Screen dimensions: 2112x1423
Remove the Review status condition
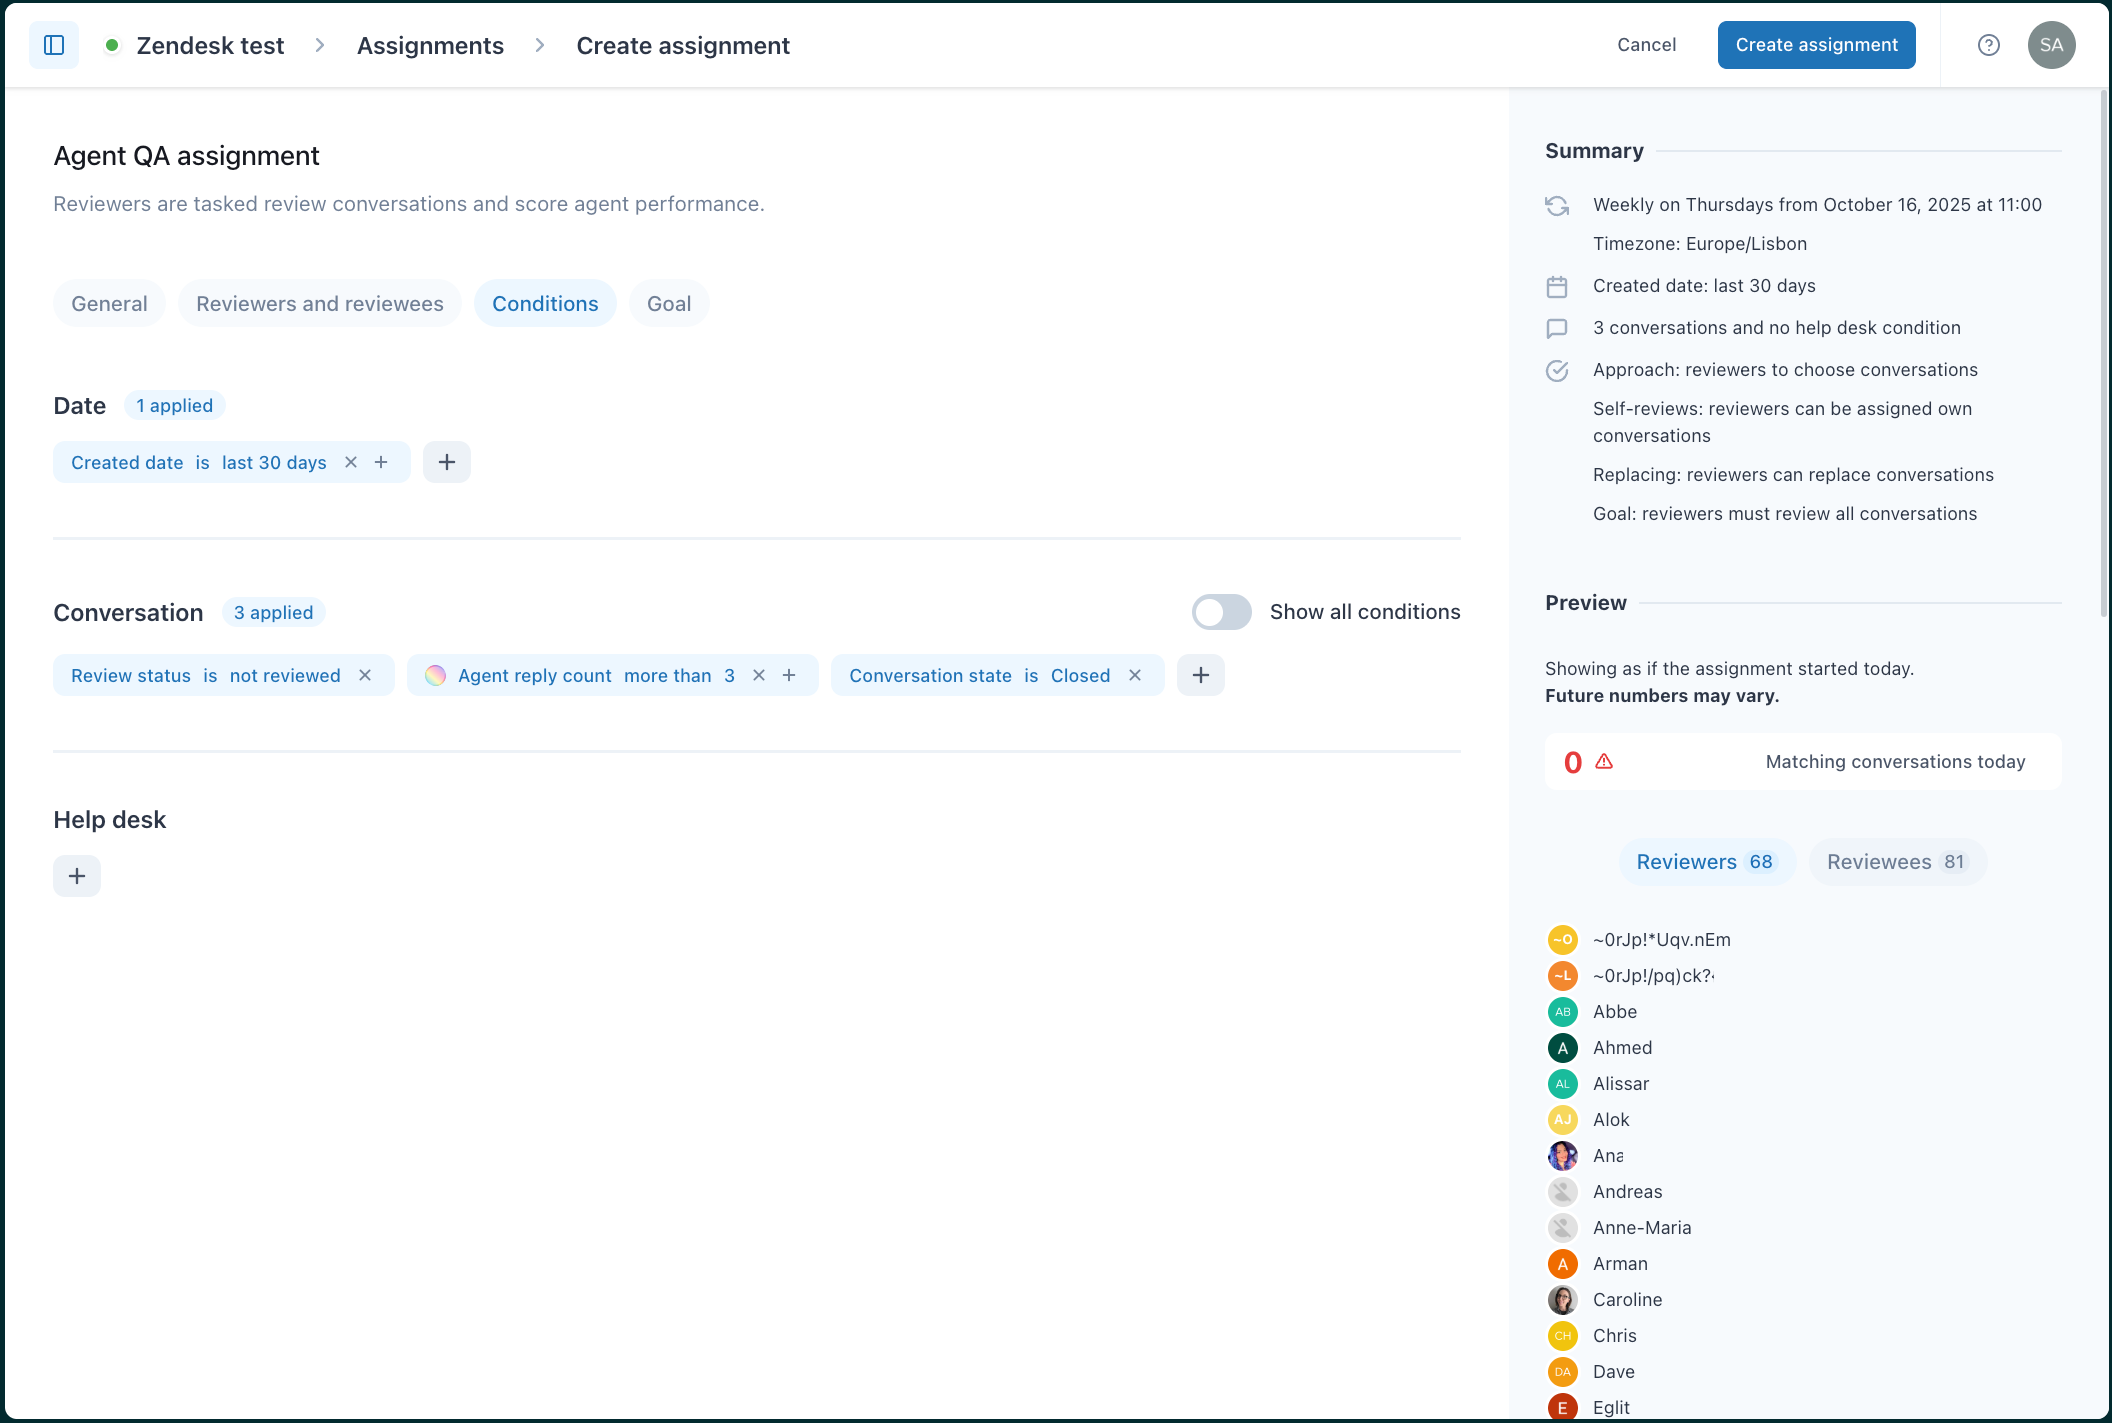365,675
